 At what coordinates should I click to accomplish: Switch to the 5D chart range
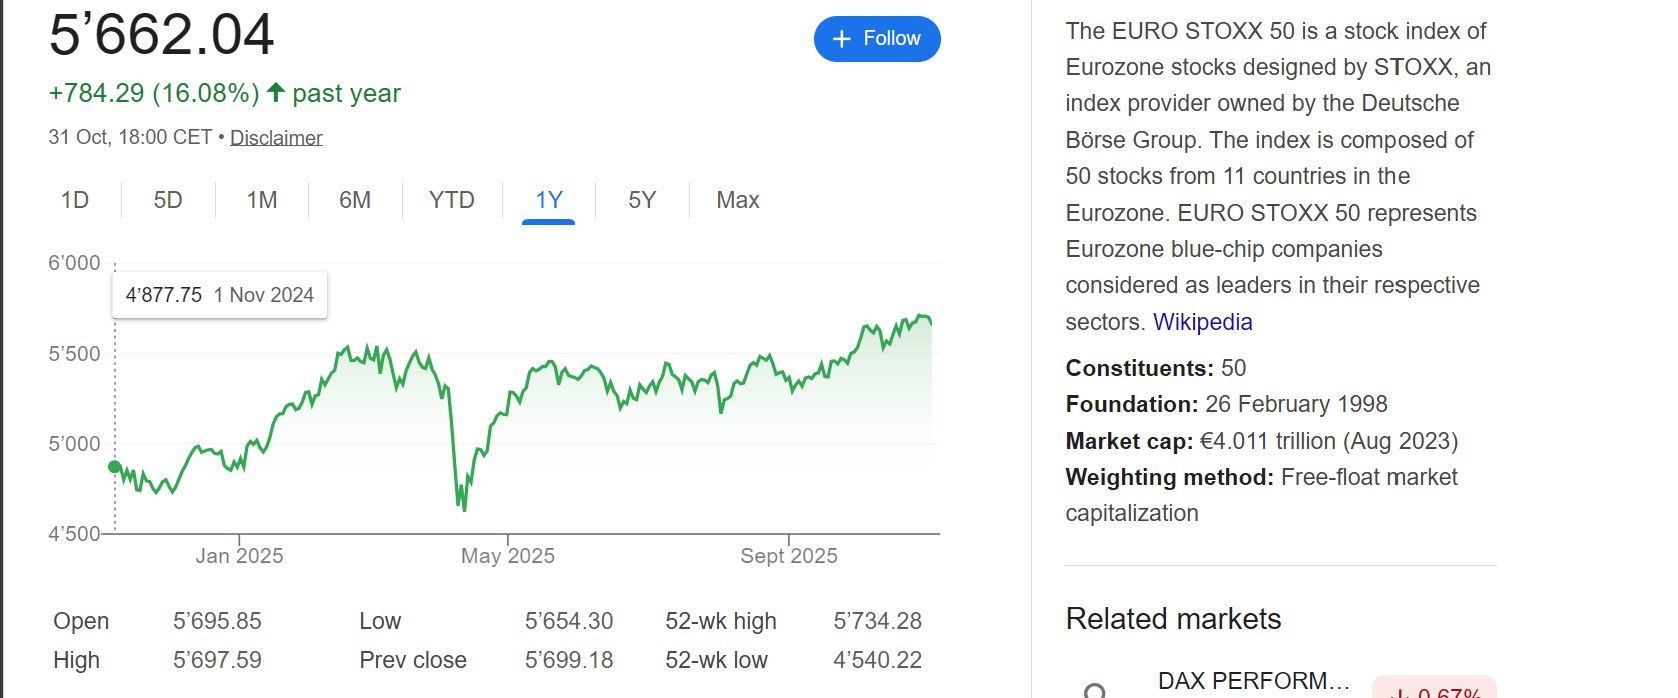(x=168, y=200)
